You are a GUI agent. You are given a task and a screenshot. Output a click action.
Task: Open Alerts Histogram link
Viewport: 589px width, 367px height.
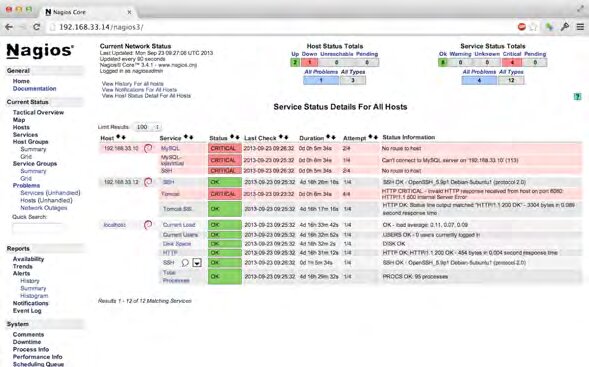point(34,296)
